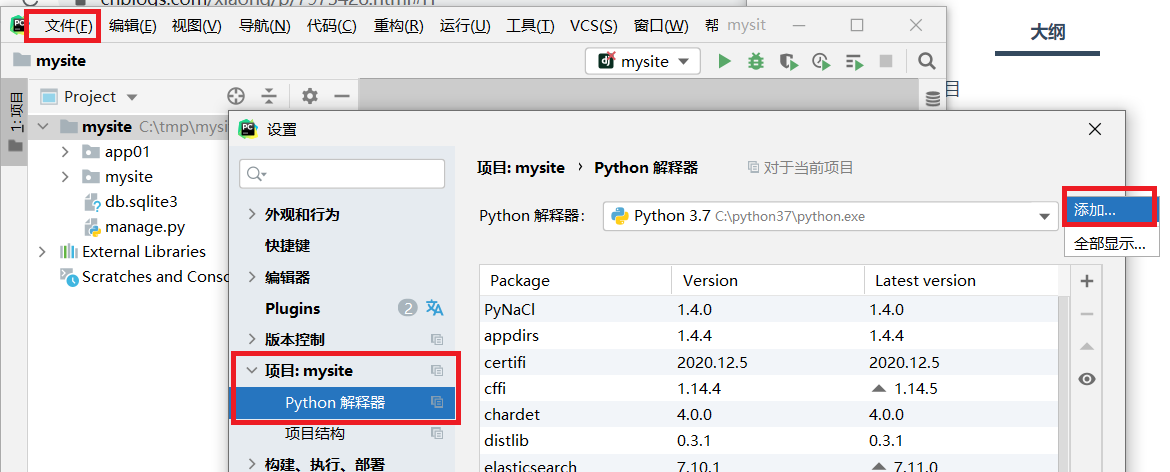This screenshot has height=472, width=1170.
Task: Open the Python 解释器 combo box
Action: pos(831,216)
